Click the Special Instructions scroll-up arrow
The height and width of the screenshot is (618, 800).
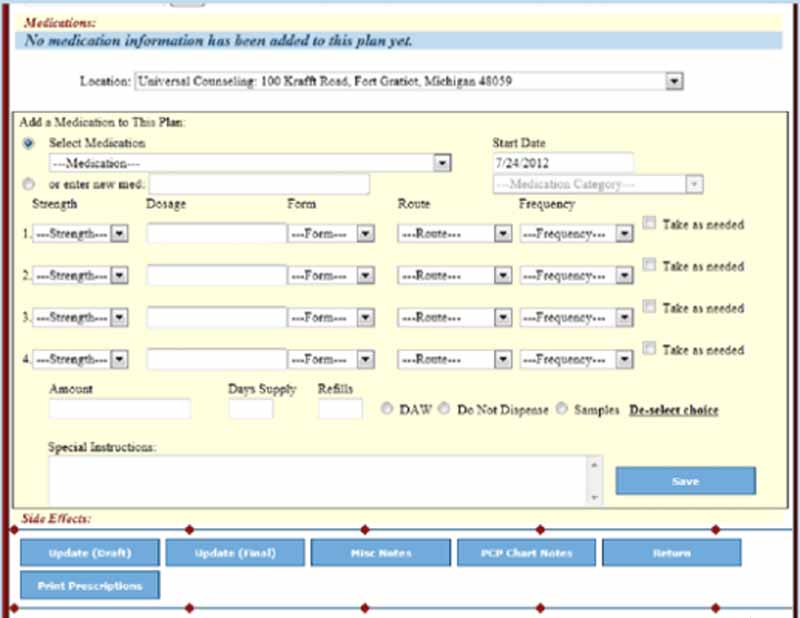click(594, 465)
